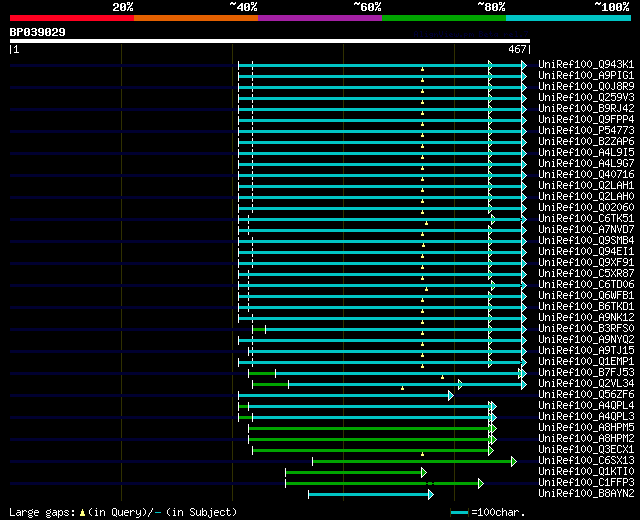The image size is (640, 520).
Task: Select the UniRef100_Q02060 label
Action: pos(586,208)
